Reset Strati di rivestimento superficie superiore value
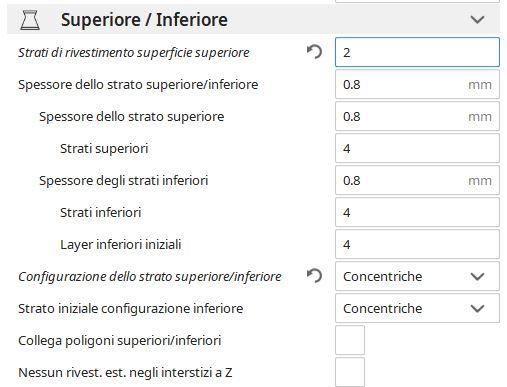 [x=314, y=52]
